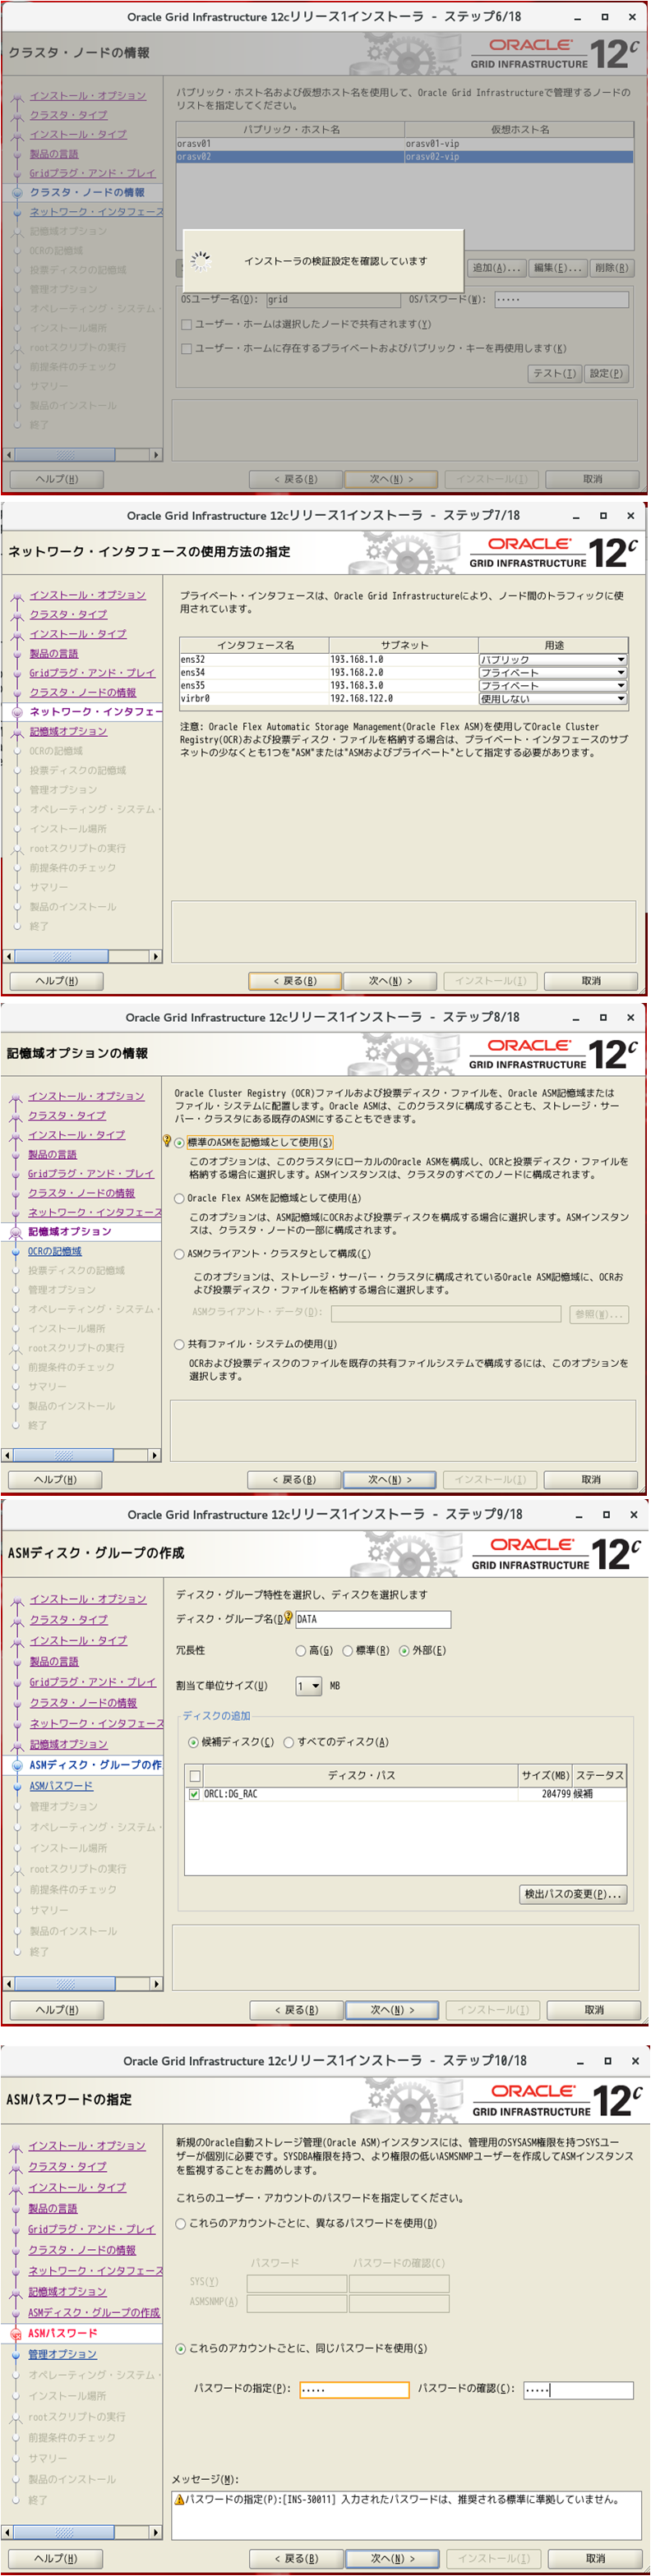651x2576 pixels.
Task: Click the warning icon in INS-30011 message
Action: coord(179,2499)
